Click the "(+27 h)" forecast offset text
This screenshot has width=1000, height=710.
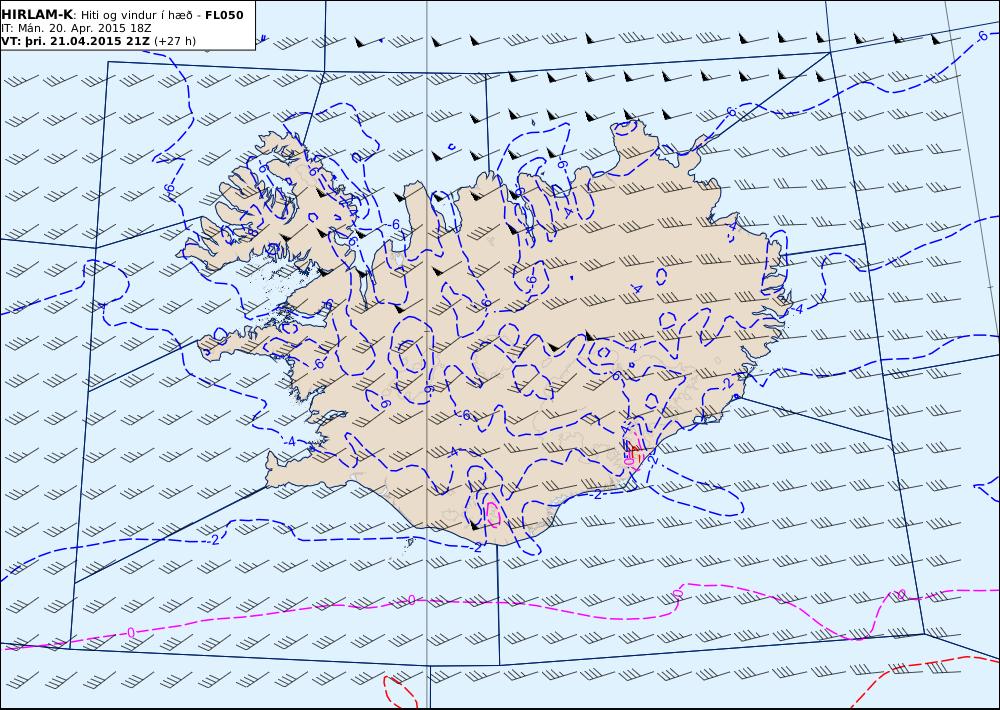tap(175, 41)
